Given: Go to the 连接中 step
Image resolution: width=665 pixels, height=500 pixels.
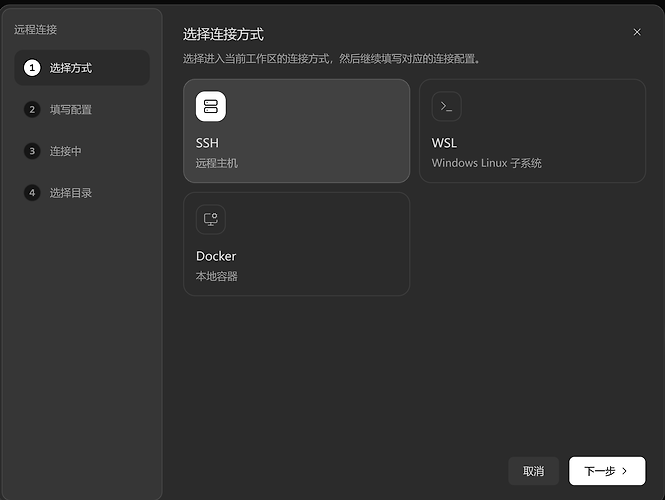Looking at the screenshot, I should [x=82, y=151].
